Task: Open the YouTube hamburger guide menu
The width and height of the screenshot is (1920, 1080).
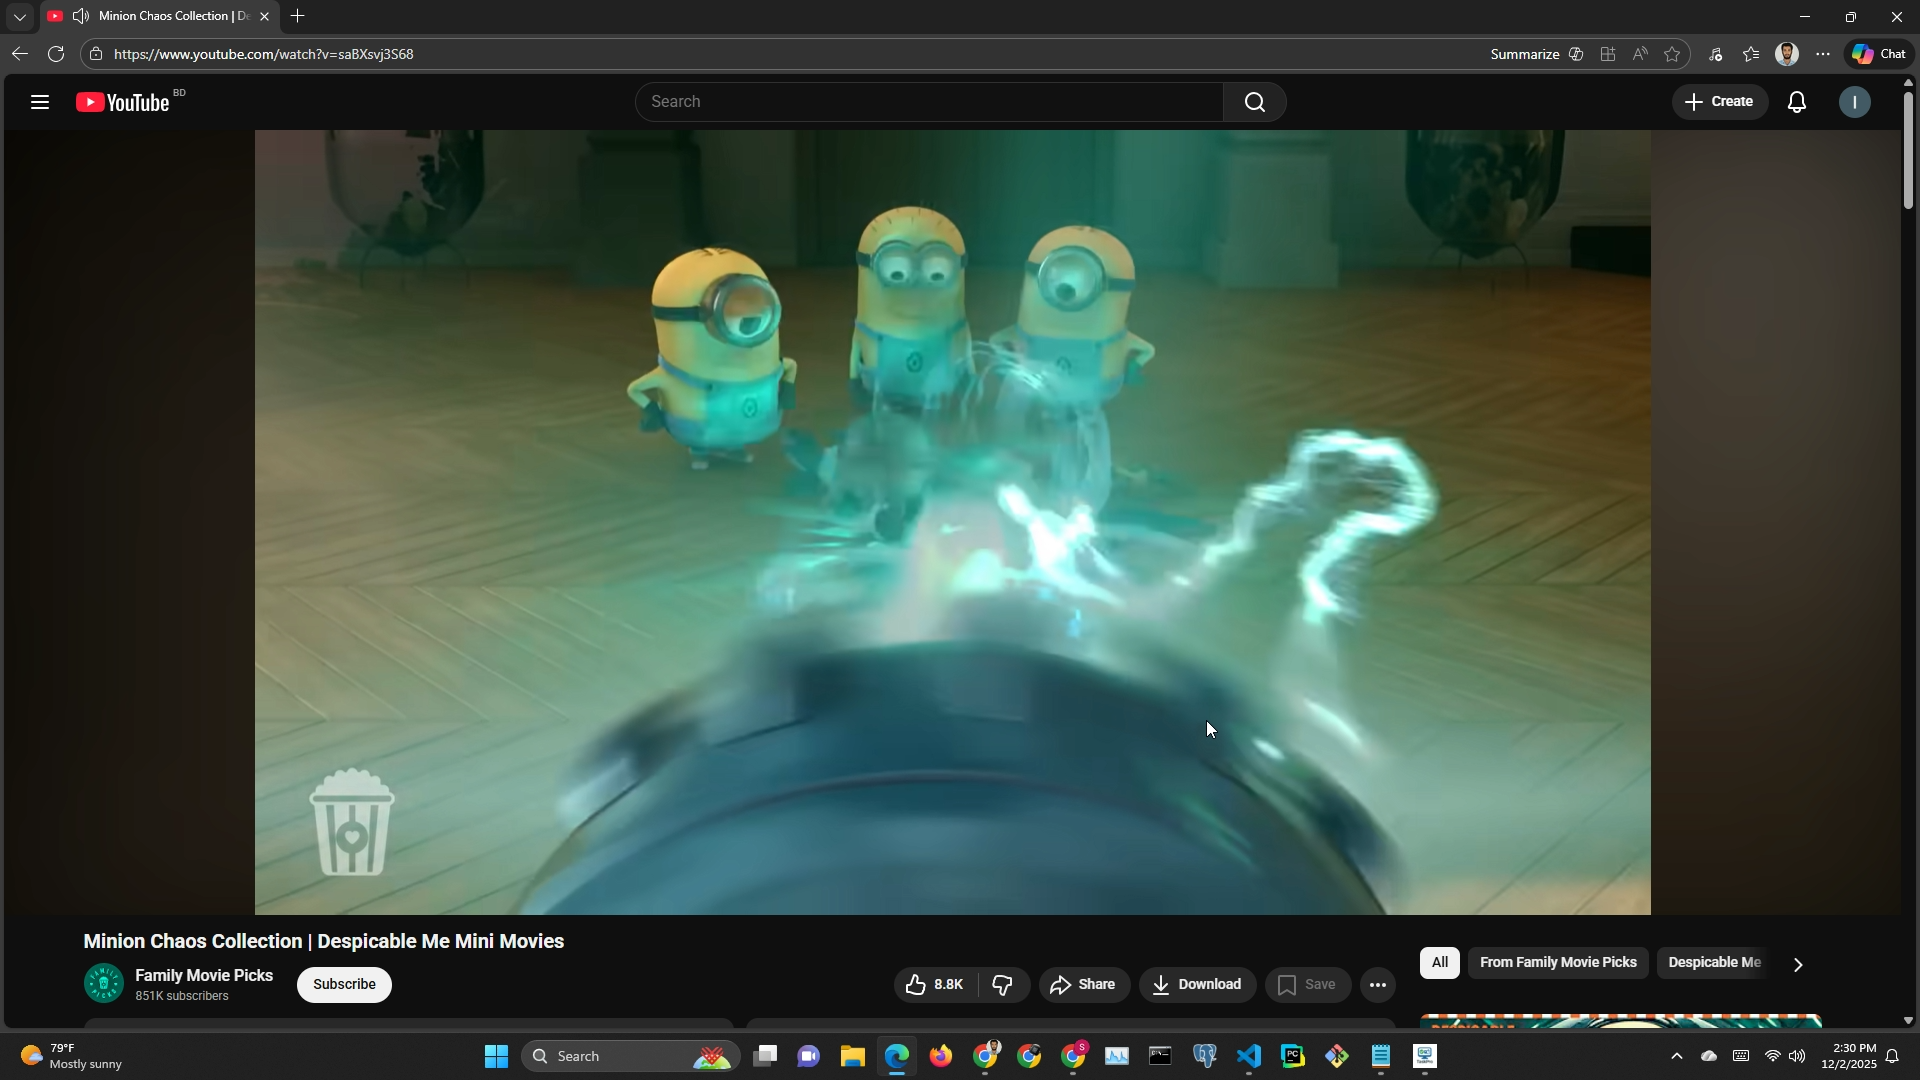Action: (40, 102)
